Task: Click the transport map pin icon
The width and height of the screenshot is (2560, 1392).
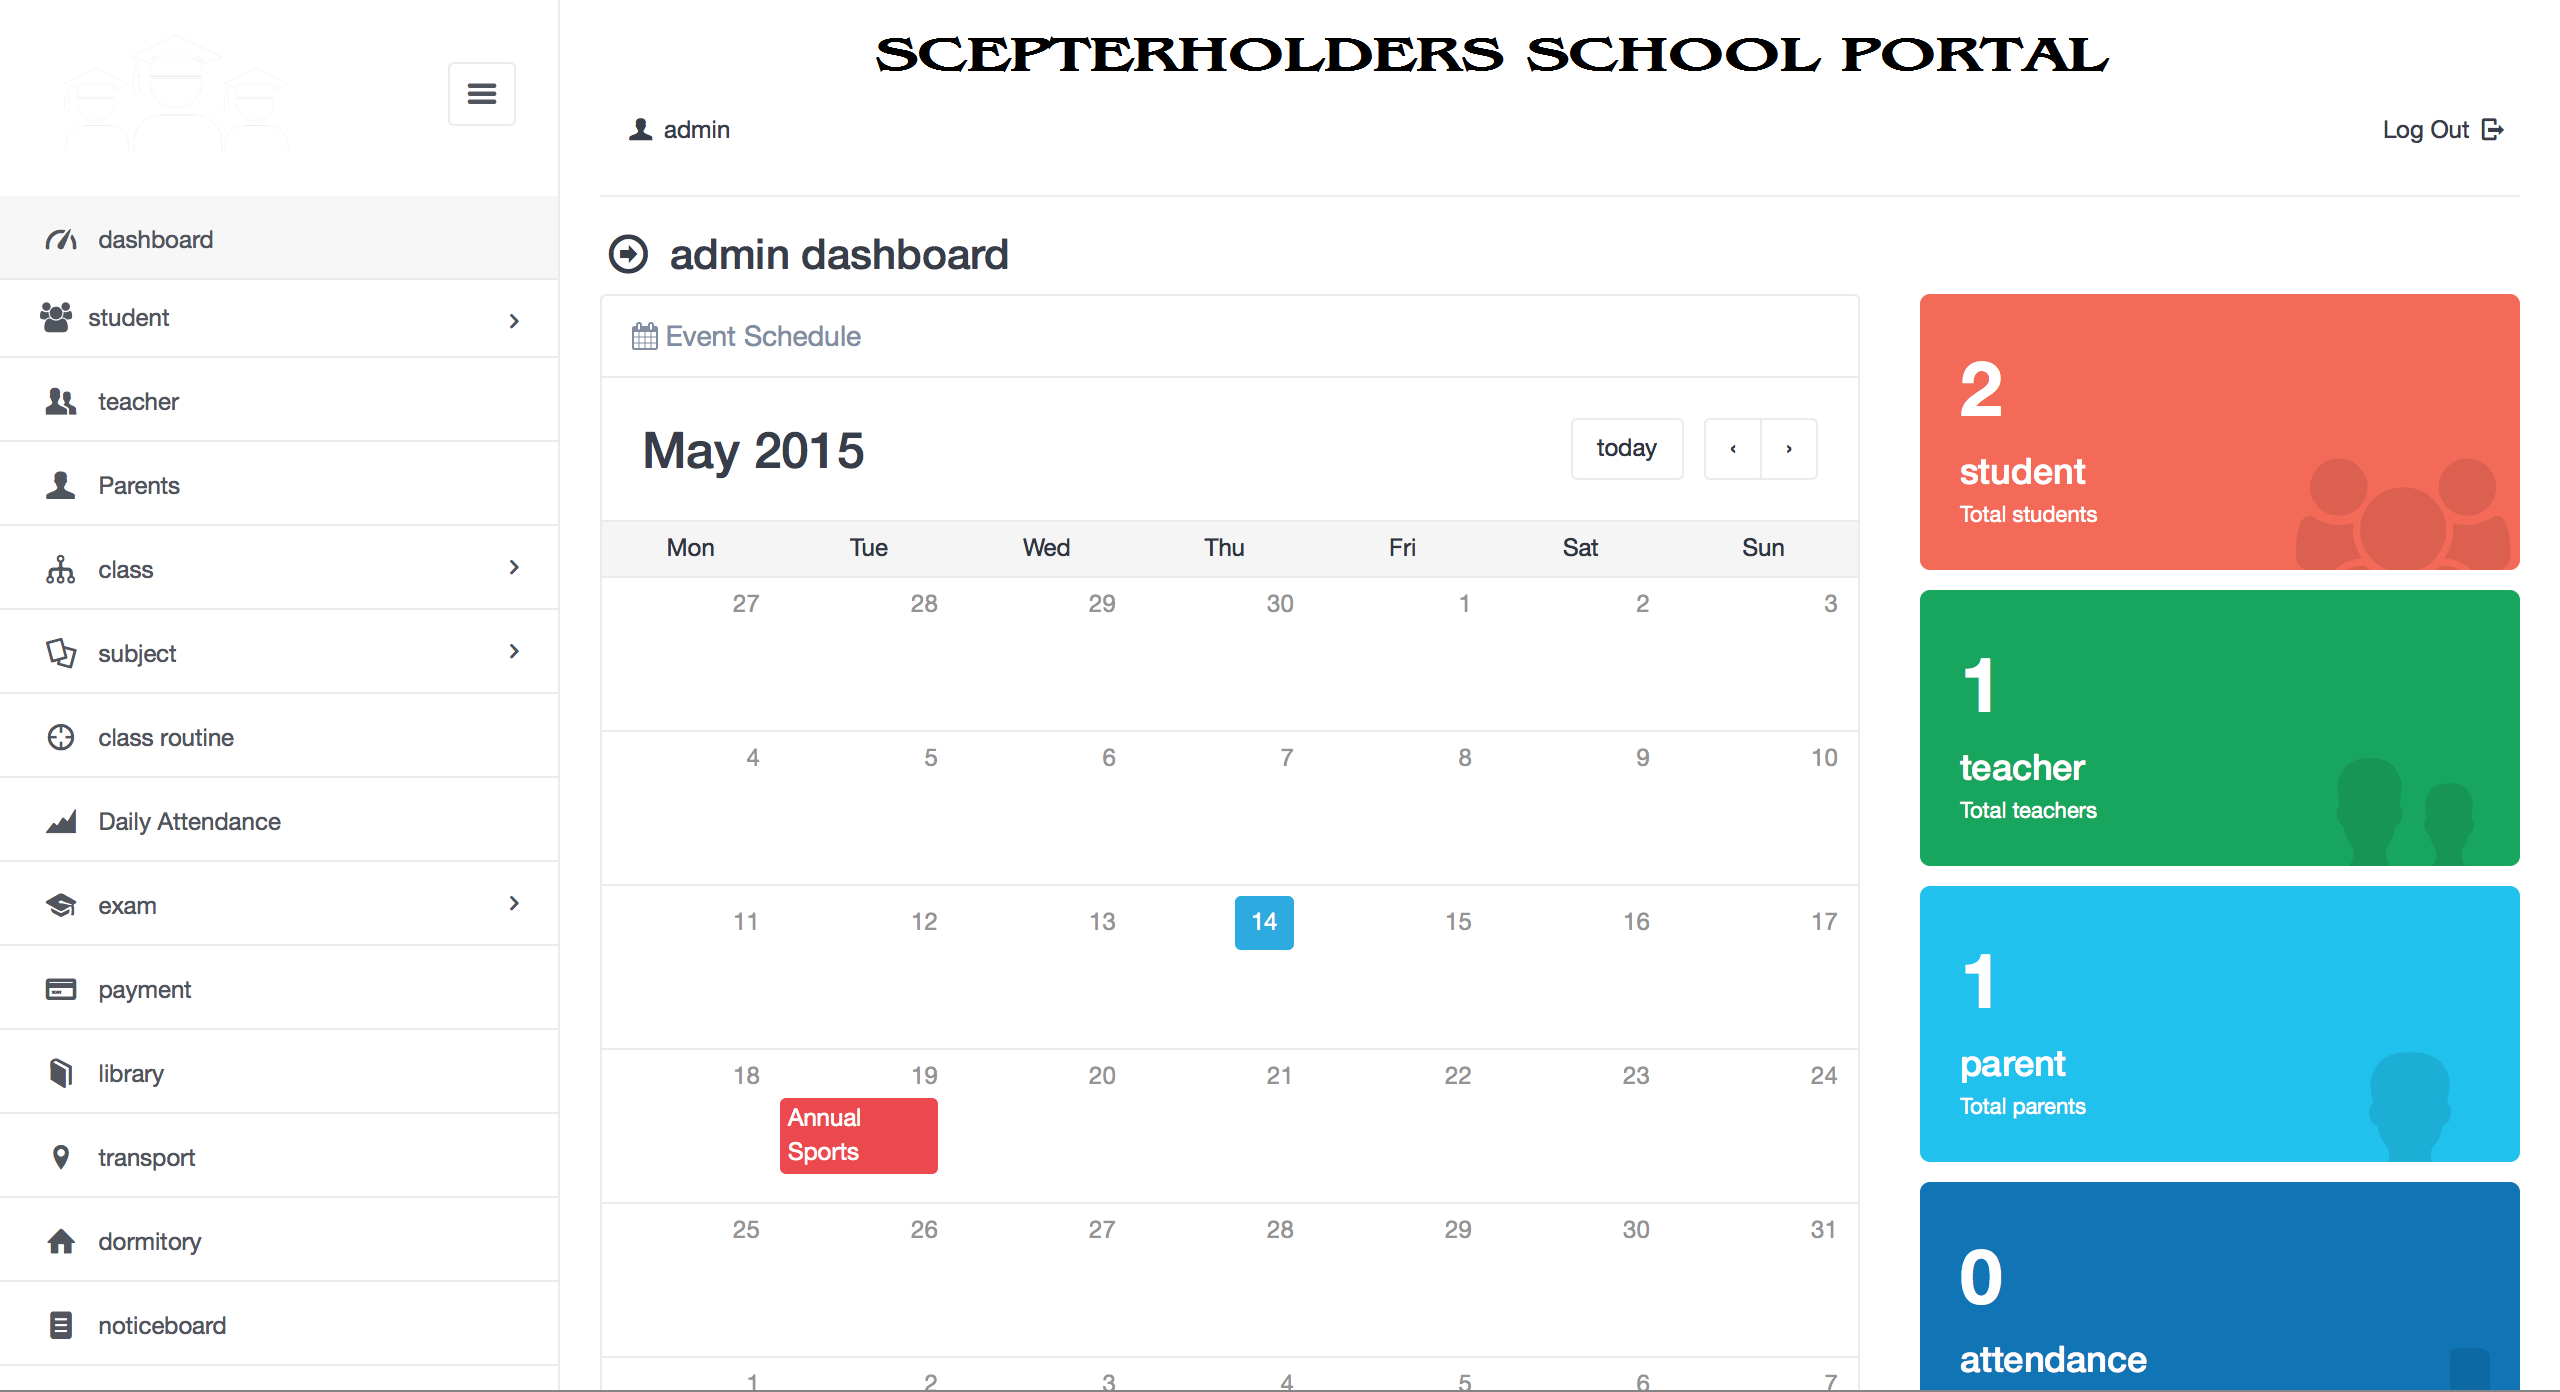Action: point(61,1157)
